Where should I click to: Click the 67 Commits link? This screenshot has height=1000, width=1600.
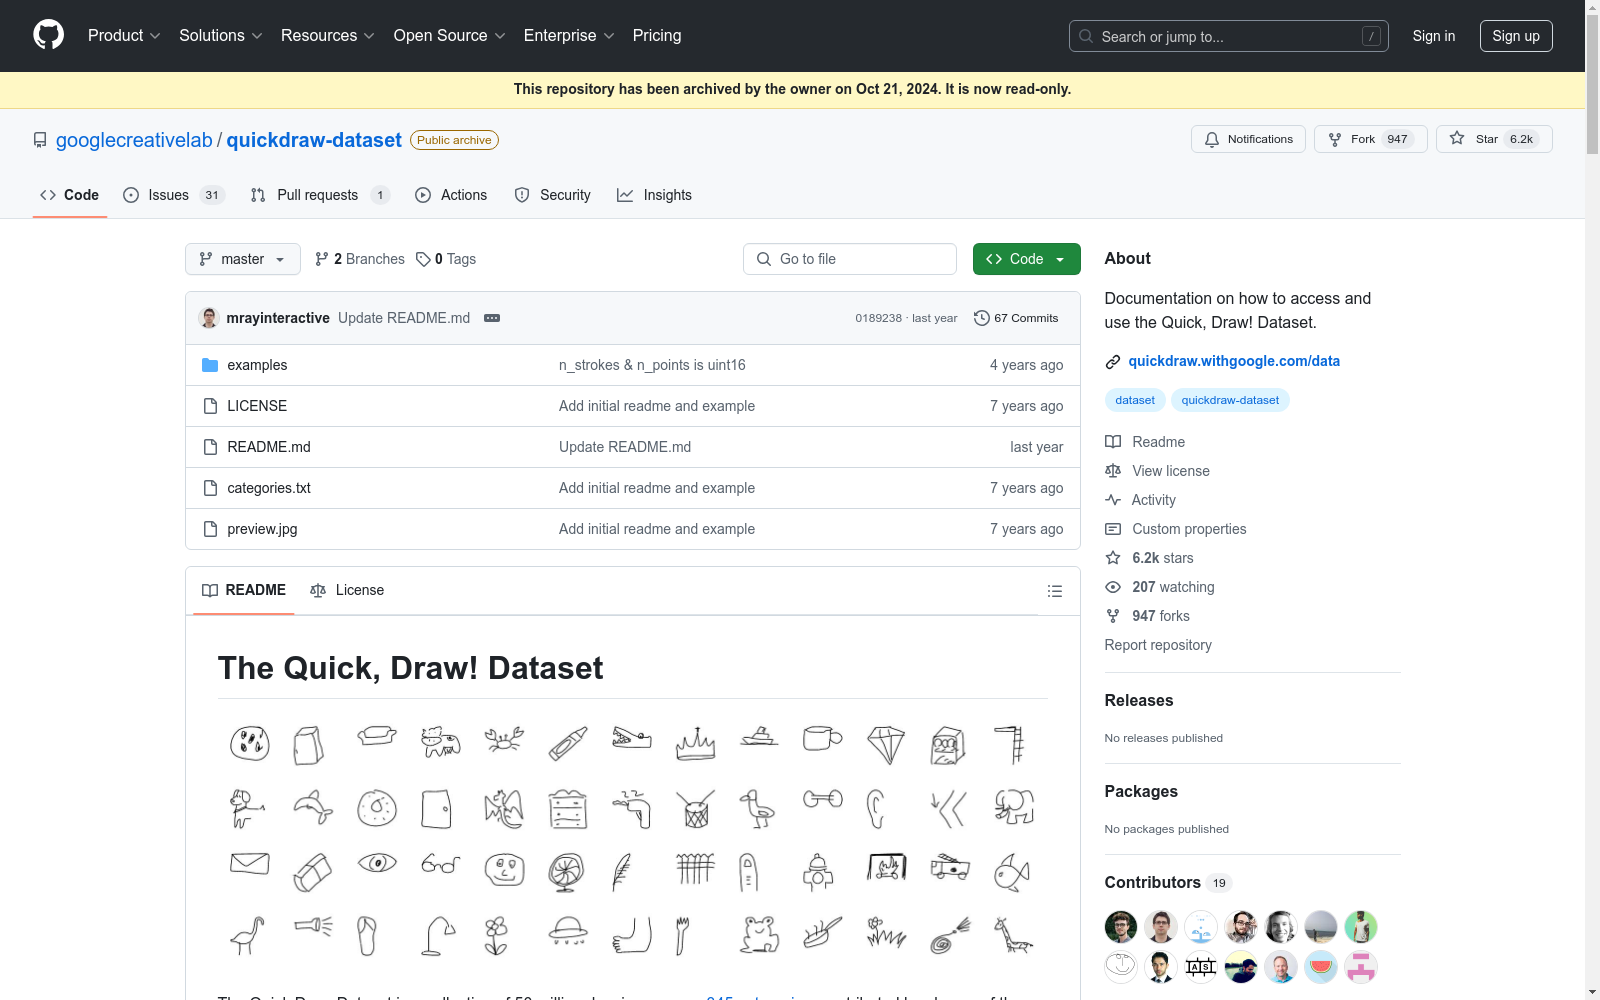(x=1016, y=318)
